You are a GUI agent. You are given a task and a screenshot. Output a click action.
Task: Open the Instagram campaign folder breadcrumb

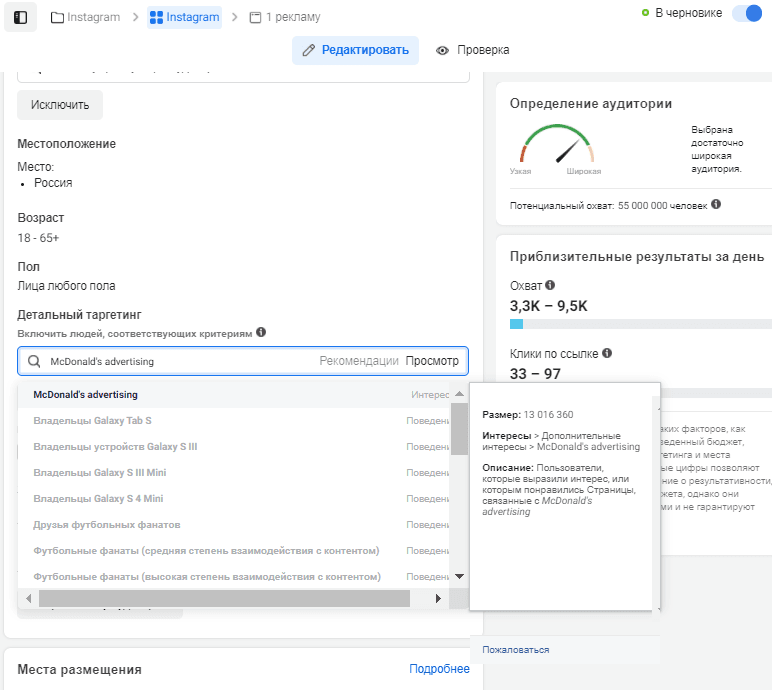(86, 17)
